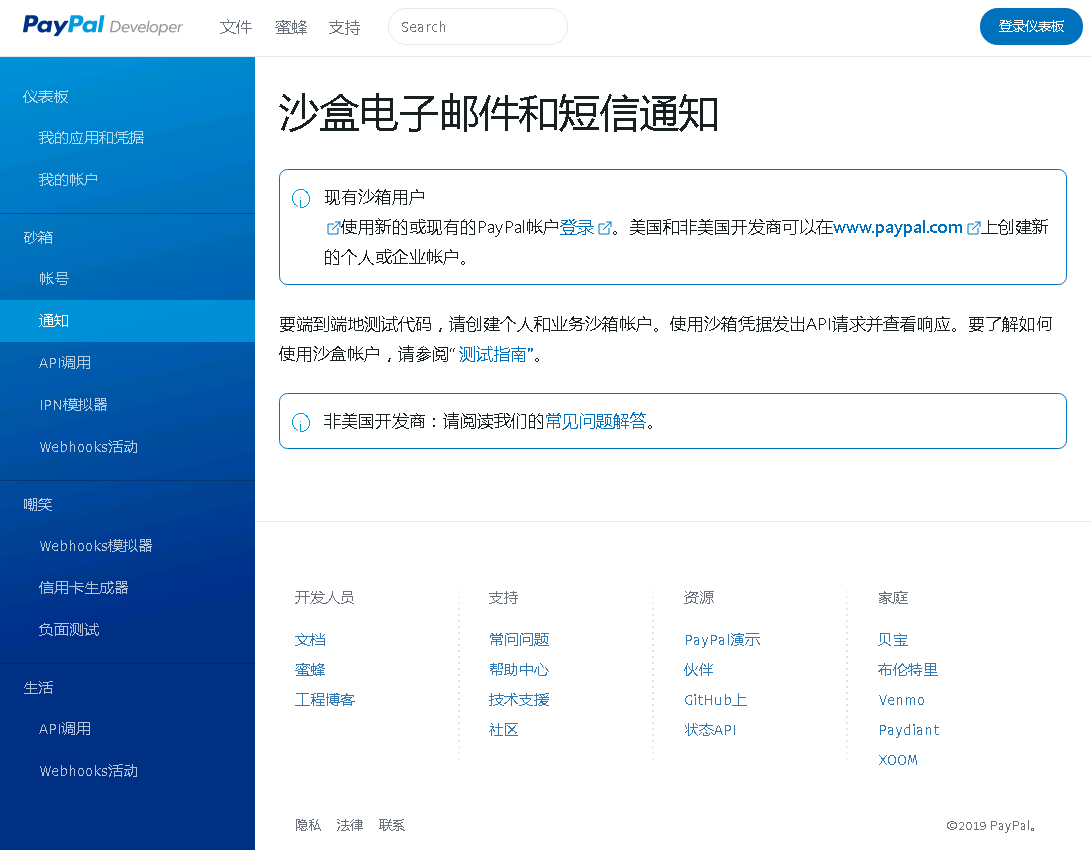Select 砂箱 sidebar heading
Viewport: 1091px width, 850px height.
38,237
